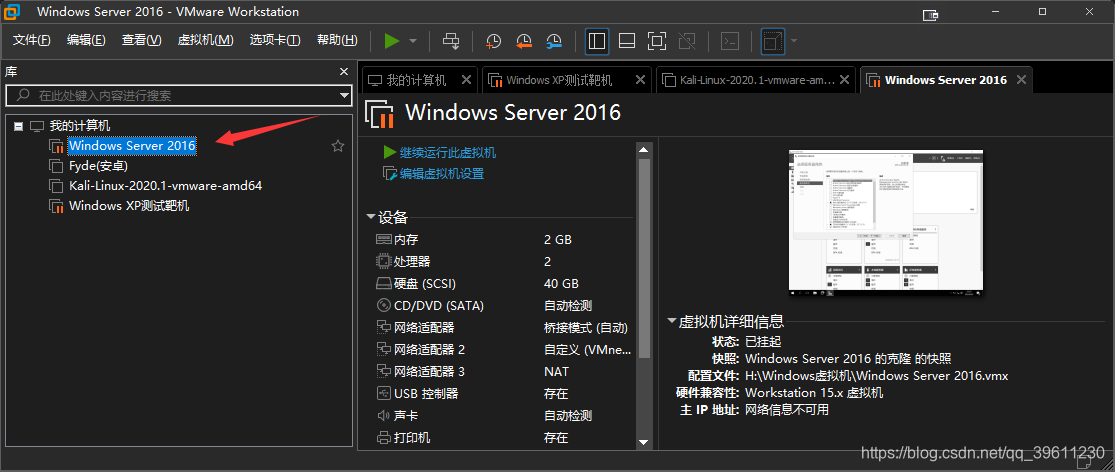1115x472 pixels.
Task: Open the stretch mode dropdown arrow
Action: (x=794, y=41)
